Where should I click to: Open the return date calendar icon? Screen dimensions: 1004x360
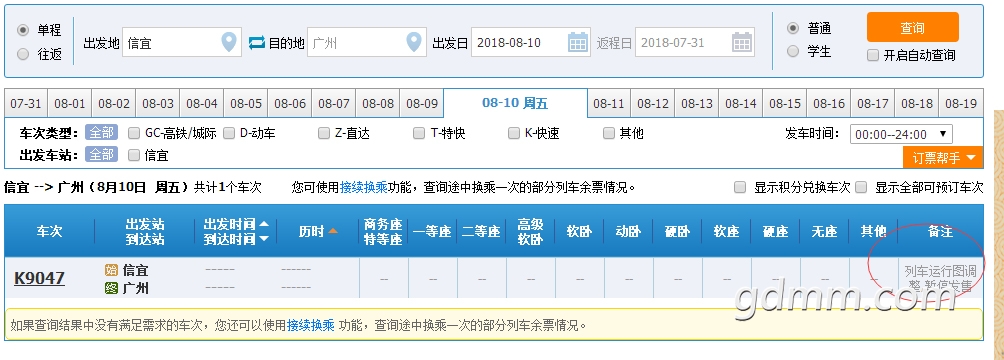pos(741,43)
